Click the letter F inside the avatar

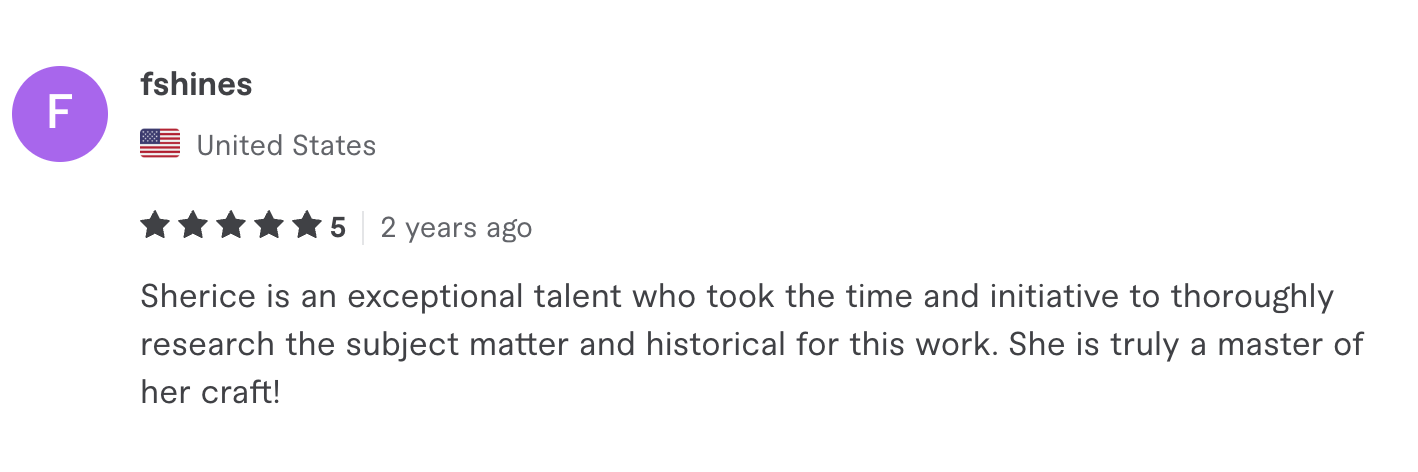[60, 114]
